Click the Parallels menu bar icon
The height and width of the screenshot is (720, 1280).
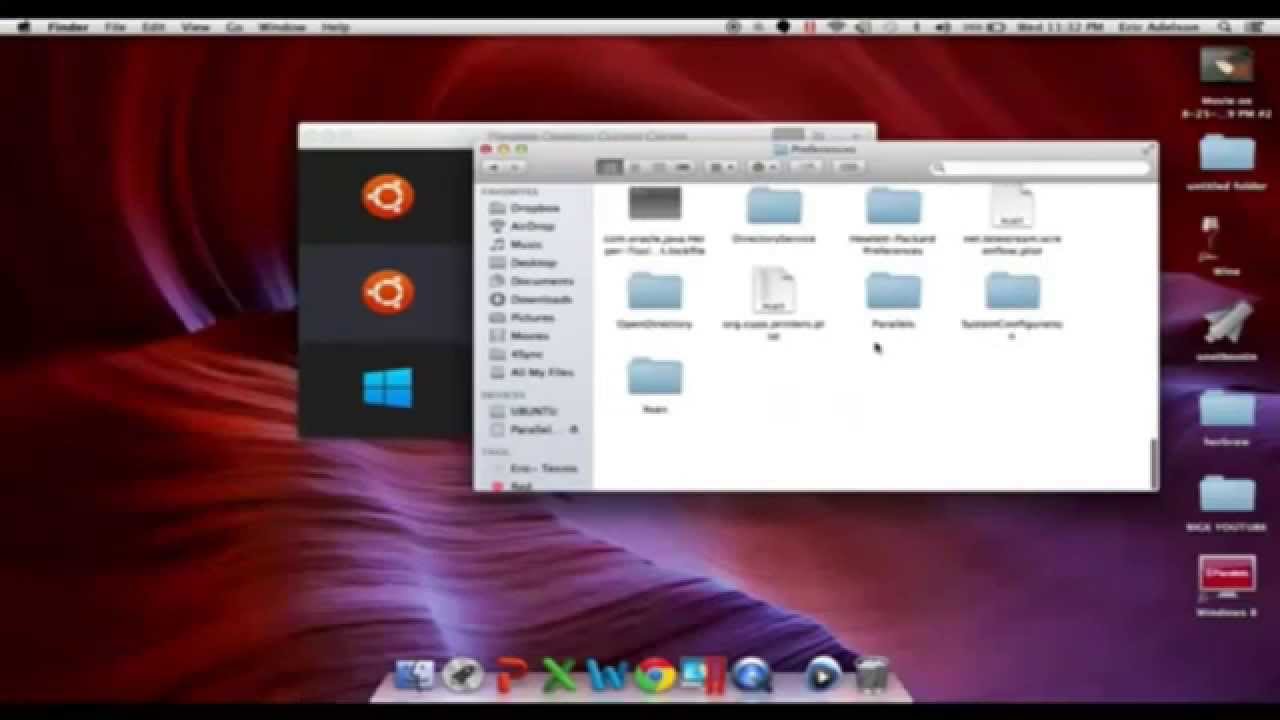pyautogui.click(x=811, y=27)
